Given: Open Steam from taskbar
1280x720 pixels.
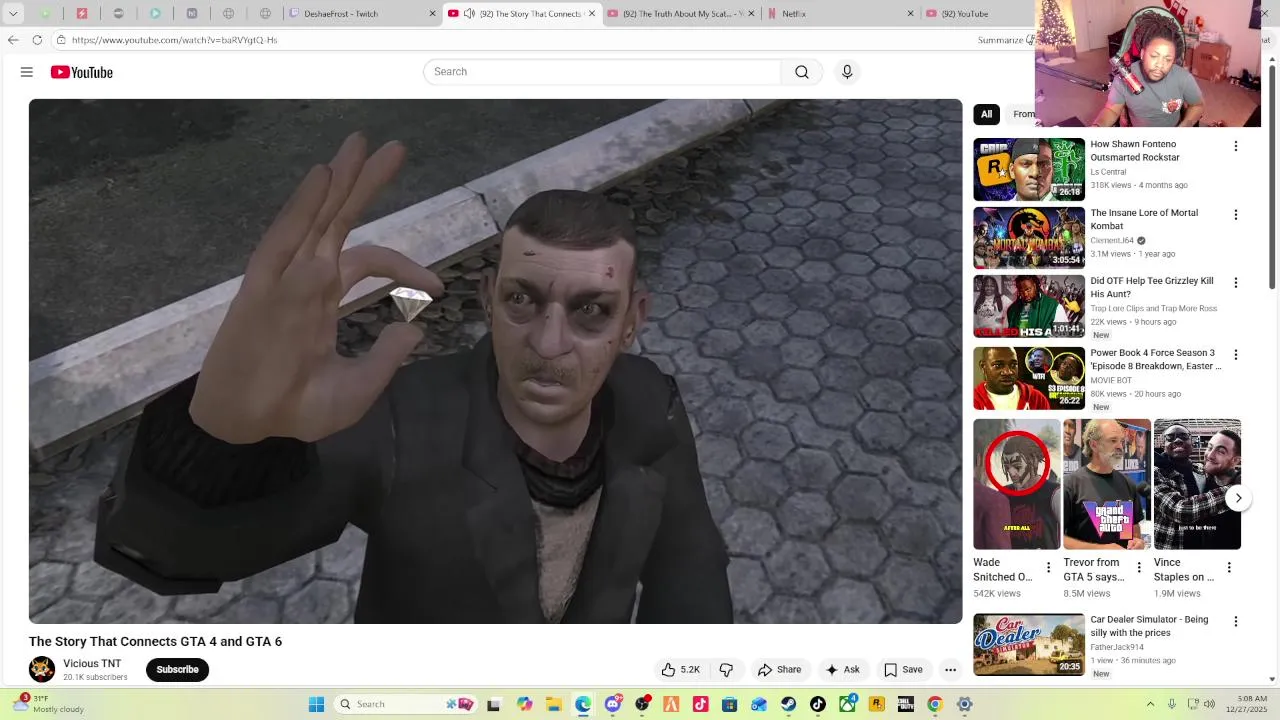Looking at the screenshot, I should (789, 704).
